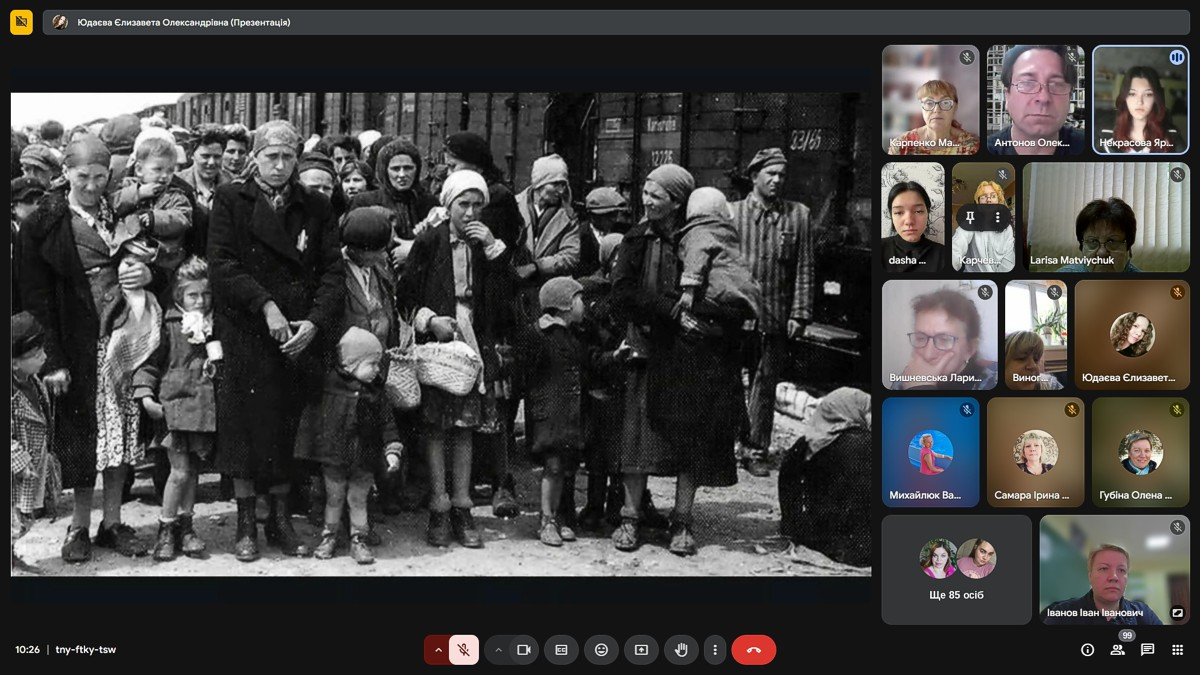Click the muted mic icon on Юдаєва Єлизавет... tile
Viewport: 1200px width, 675px height.
[x=1177, y=293]
